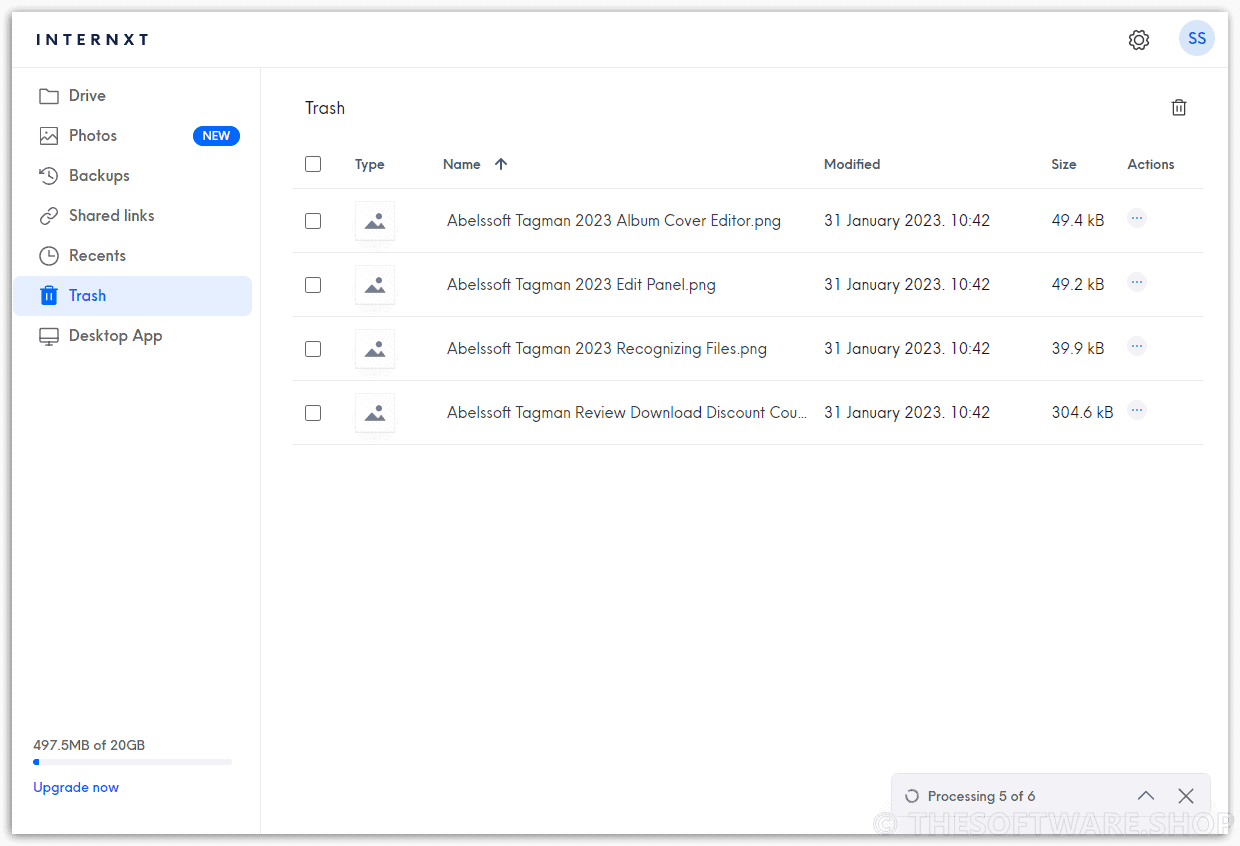Open the Photos section
Image resolution: width=1240 pixels, height=846 pixels.
click(x=132, y=136)
